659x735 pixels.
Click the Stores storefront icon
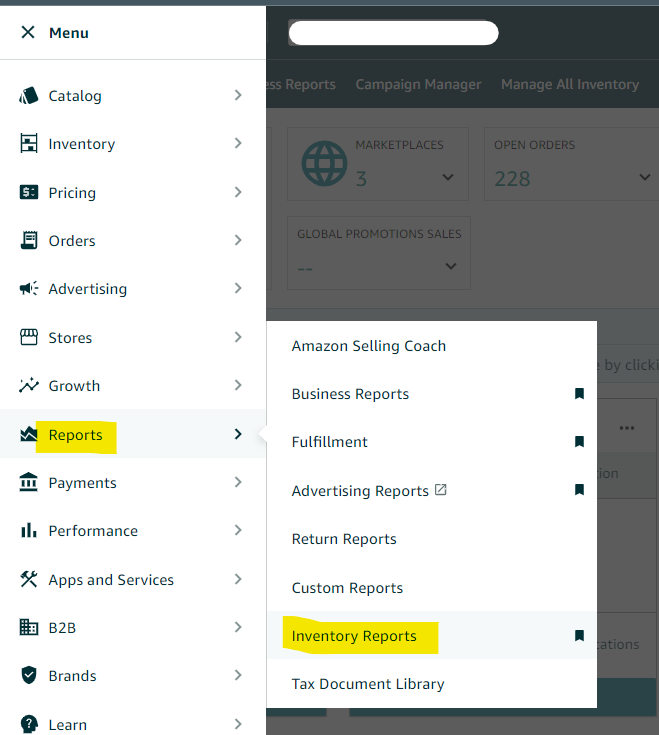[x=29, y=337]
